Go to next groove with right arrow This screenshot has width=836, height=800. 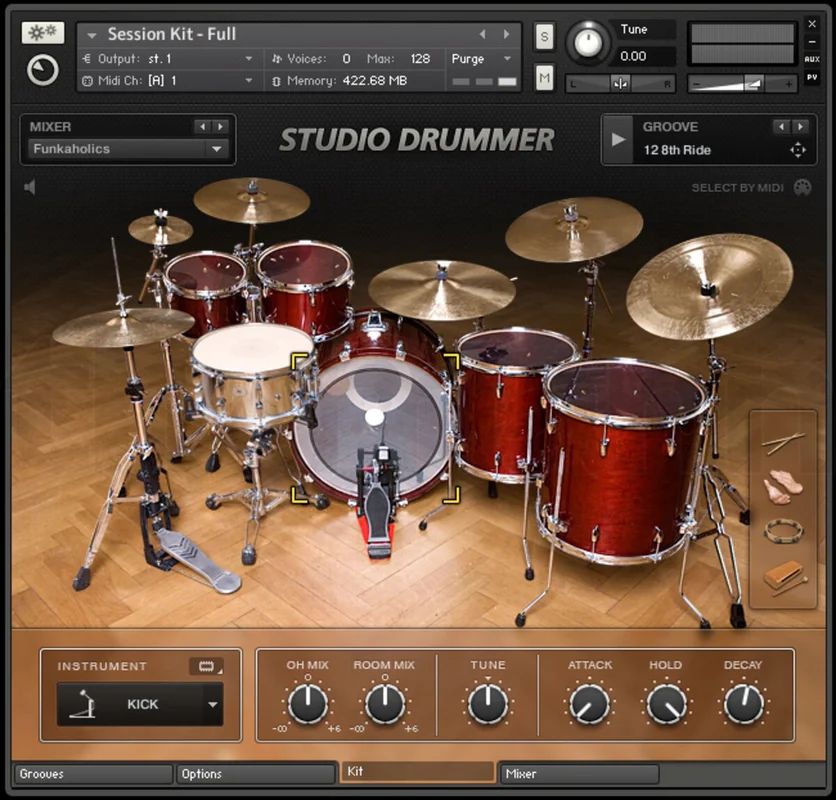pos(800,126)
